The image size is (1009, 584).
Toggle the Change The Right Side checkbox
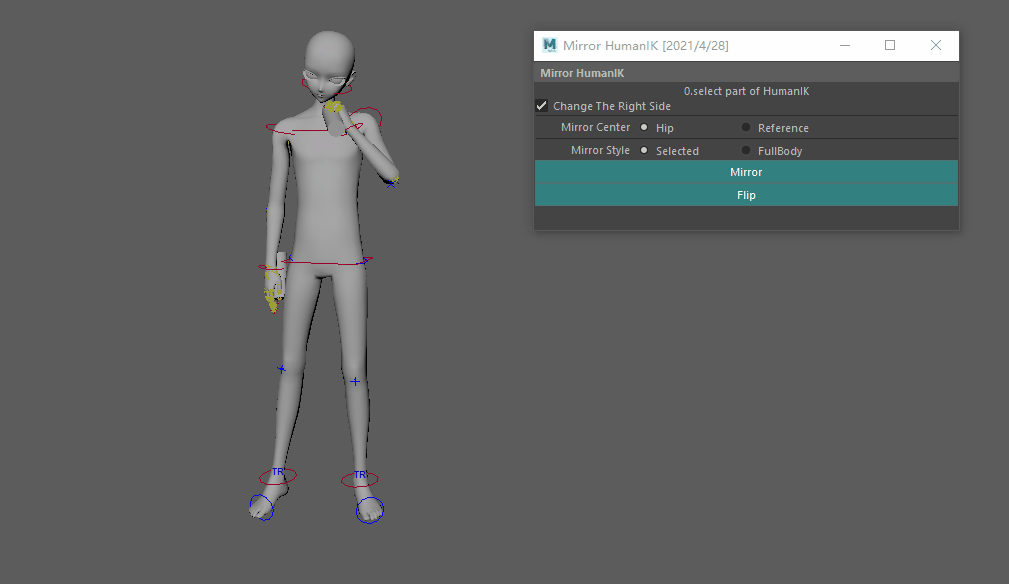542,106
